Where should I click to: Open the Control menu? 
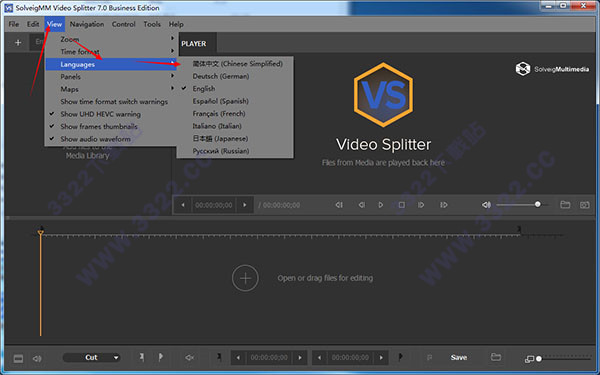click(x=124, y=24)
